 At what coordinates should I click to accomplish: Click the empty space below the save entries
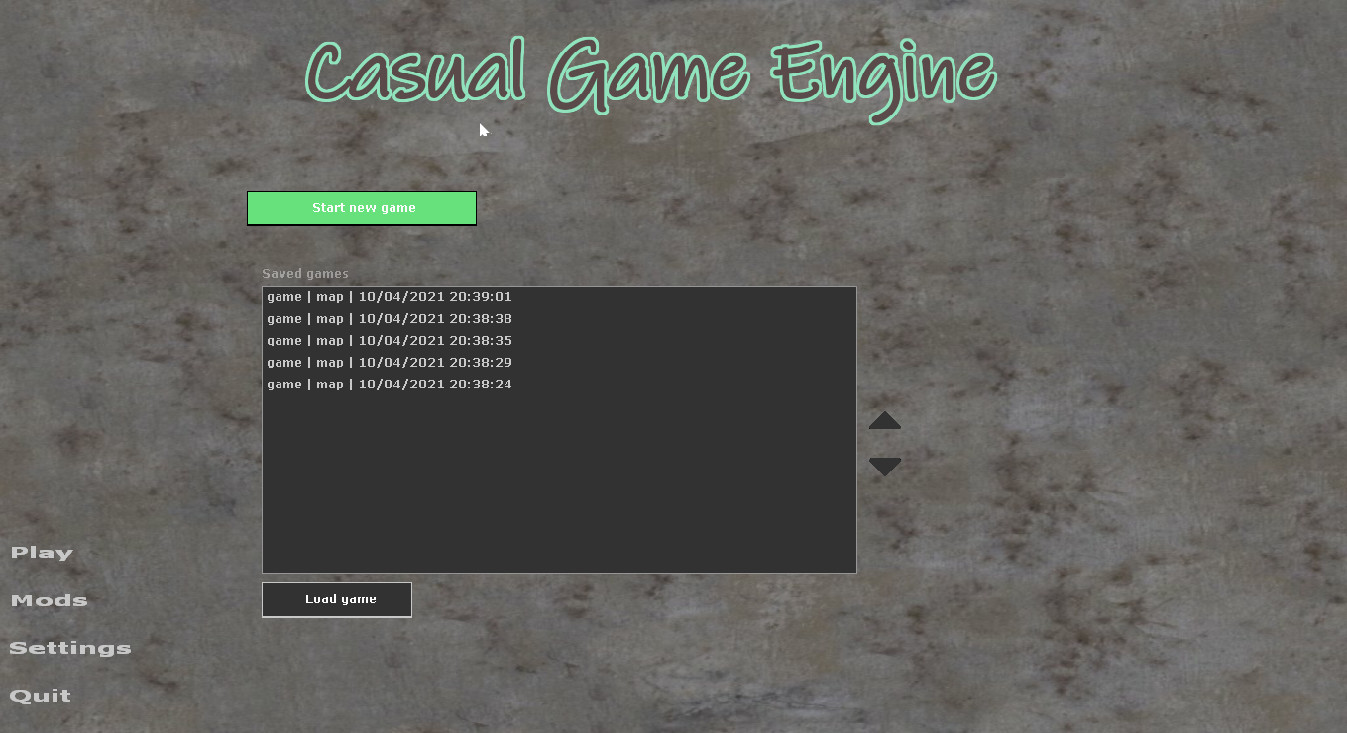pyautogui.click(x=559, y=480)
